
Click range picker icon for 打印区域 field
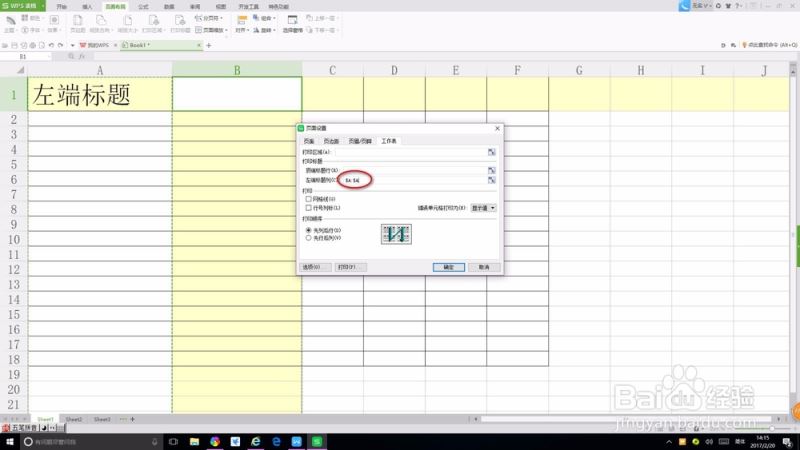491,152
